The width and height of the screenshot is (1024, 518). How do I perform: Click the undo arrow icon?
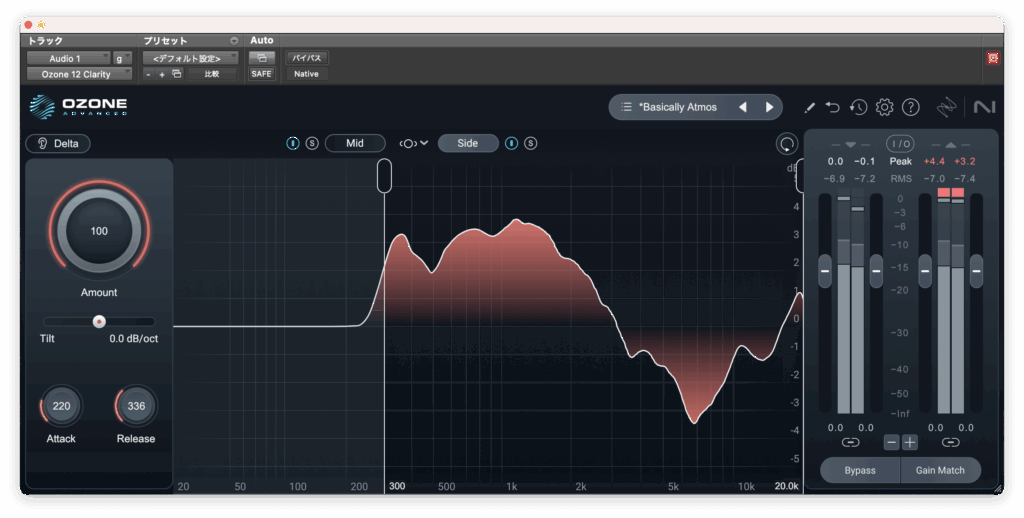pos(833,107)
